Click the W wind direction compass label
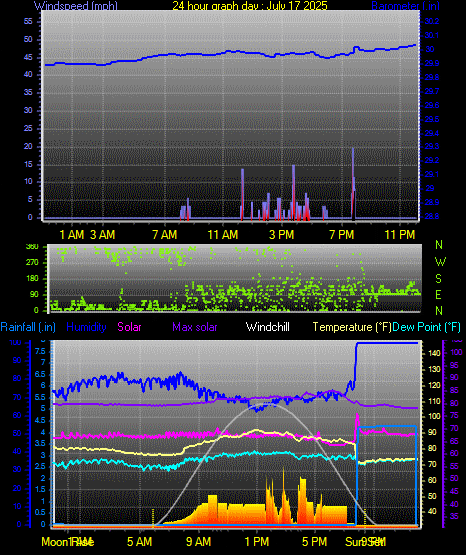 440,262
